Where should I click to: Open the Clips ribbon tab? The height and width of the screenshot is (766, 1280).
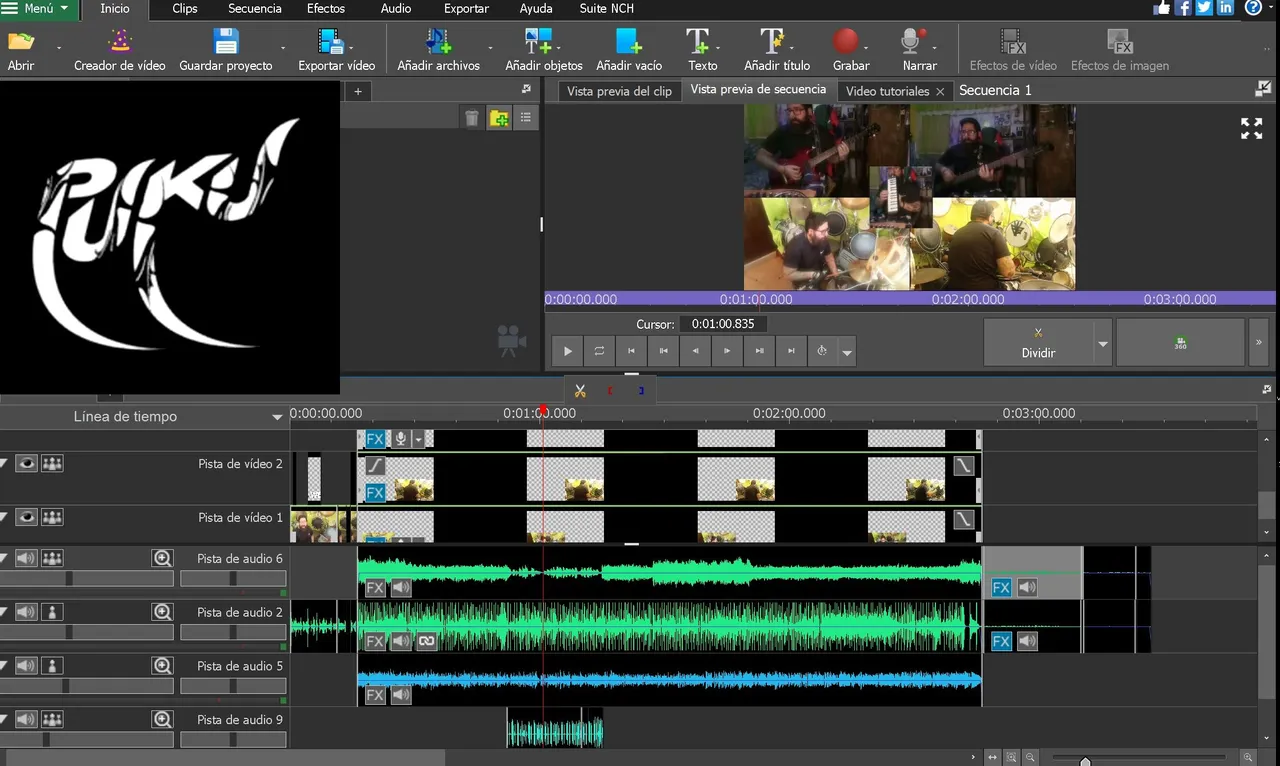point(185,8)
